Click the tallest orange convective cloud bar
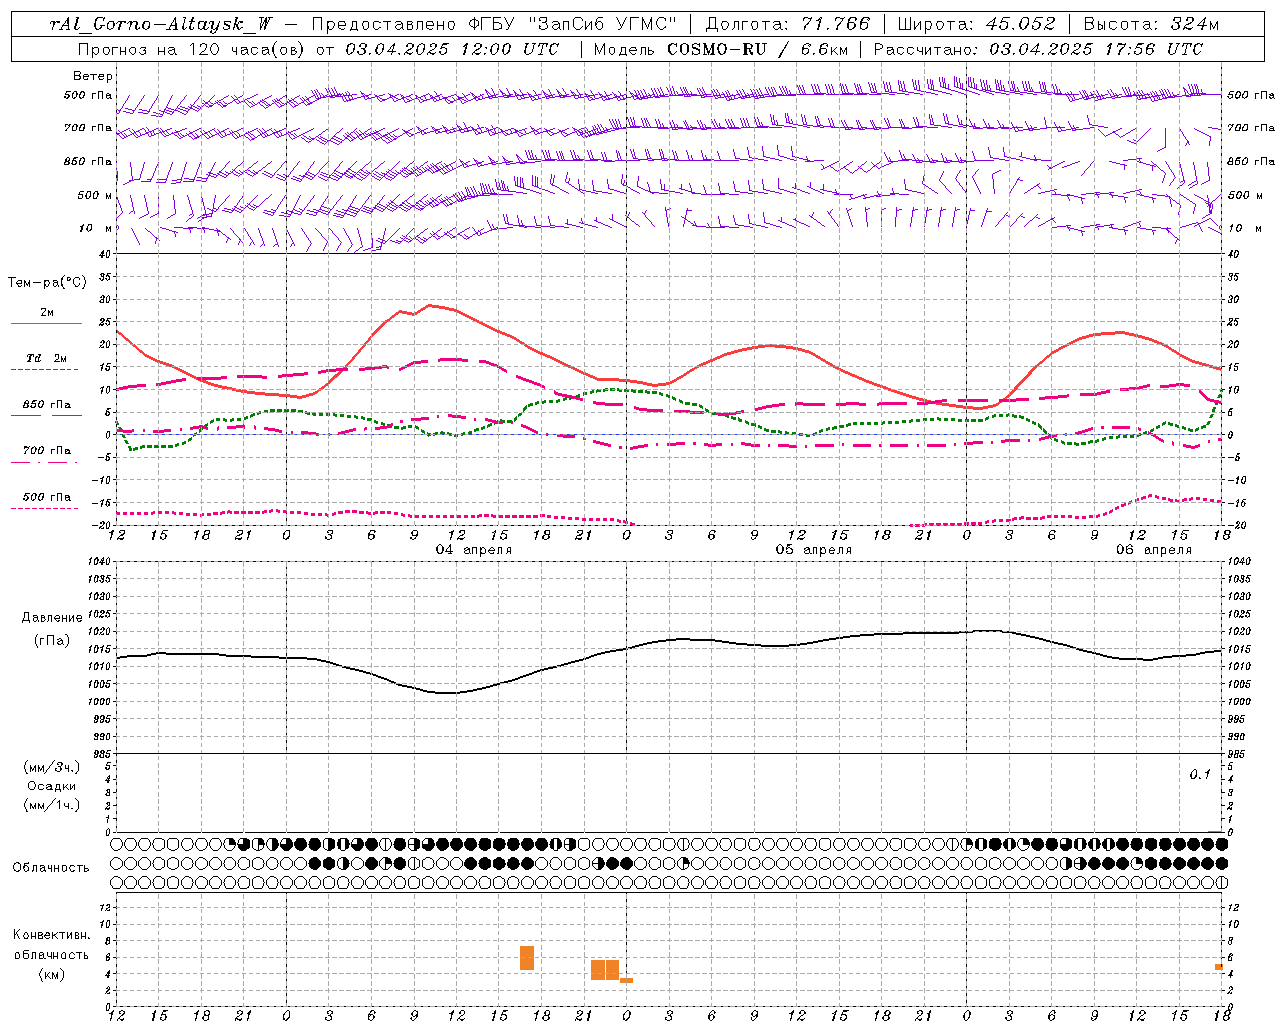 pos(527,958)
